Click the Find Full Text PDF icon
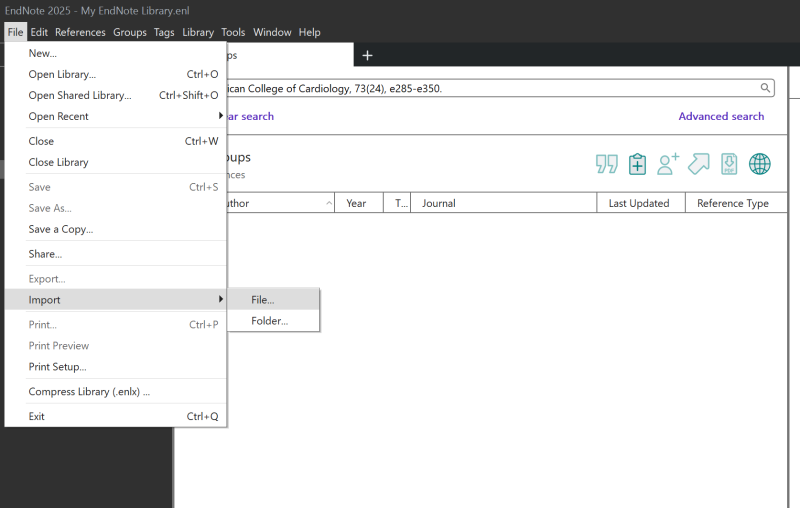This screenshot has width=800, height=508. pos(729,164)
